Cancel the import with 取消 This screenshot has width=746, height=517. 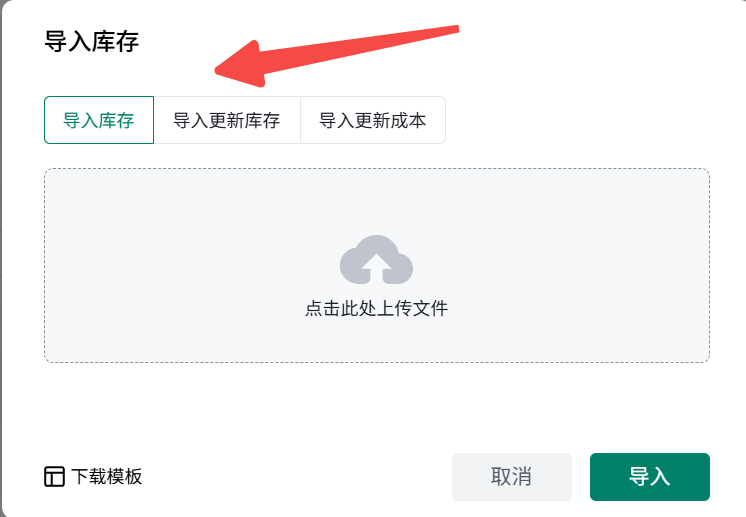point(511,477)
